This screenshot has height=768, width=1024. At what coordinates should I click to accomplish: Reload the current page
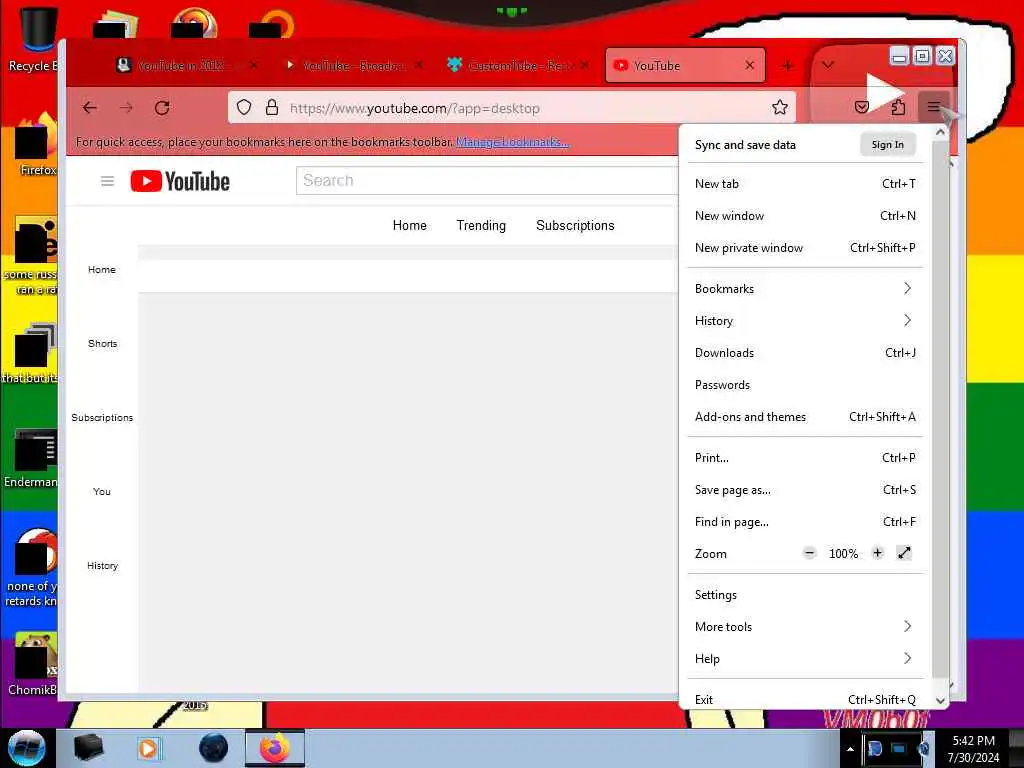163,108
